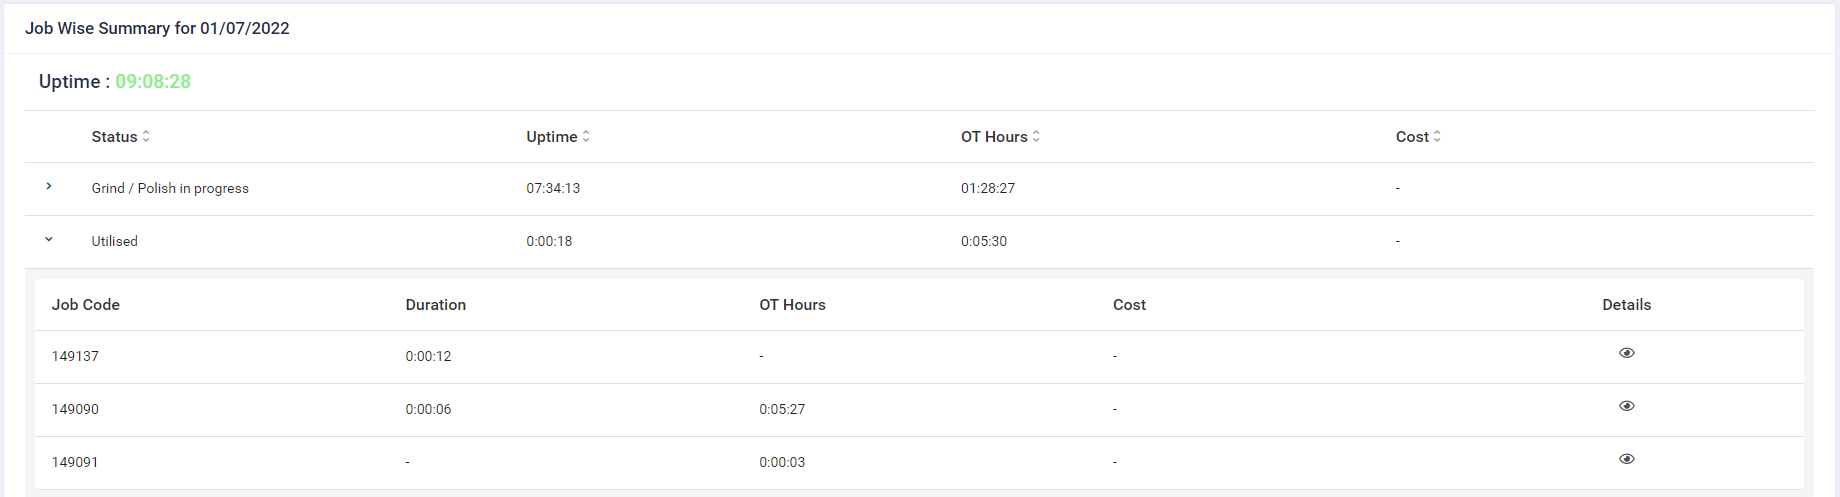The height and width of the screenshot is (497, 1840).
Task: Sort by Cost column arrows
Action: [1437, 137]
